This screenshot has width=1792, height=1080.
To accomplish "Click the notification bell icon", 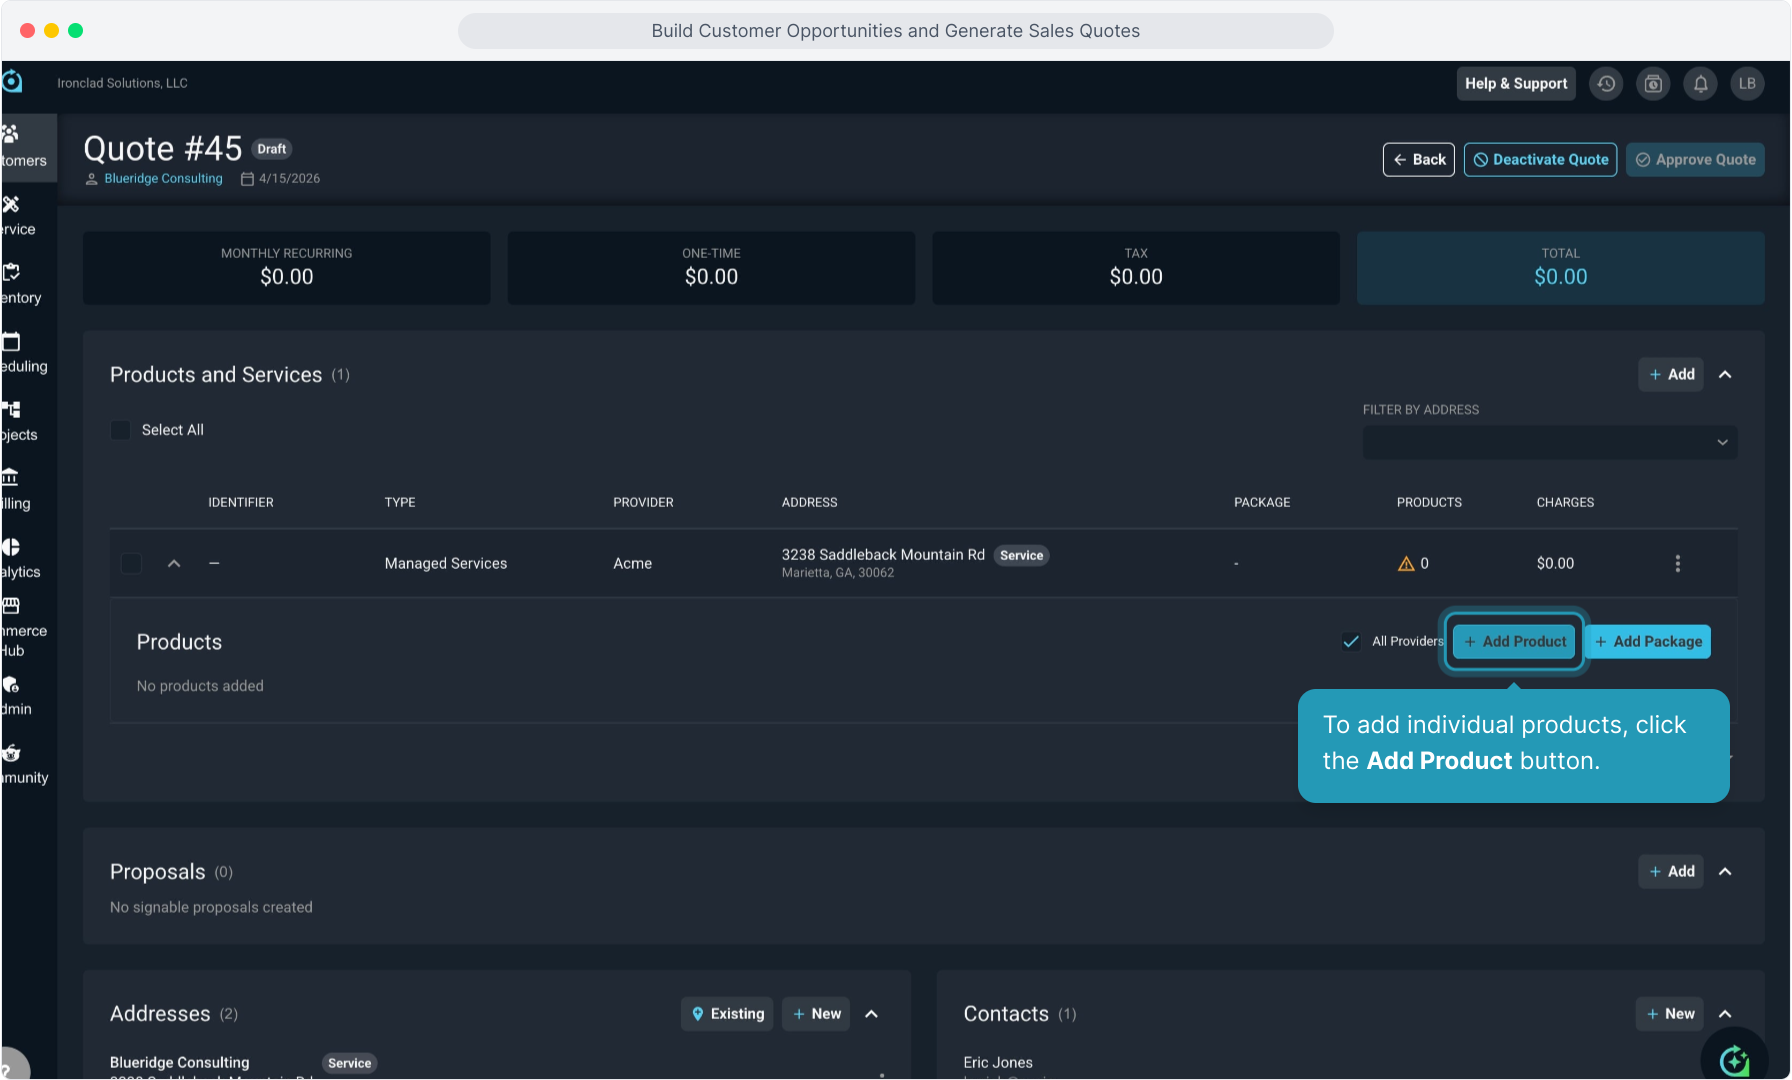I will click(x=1700, y=84).
